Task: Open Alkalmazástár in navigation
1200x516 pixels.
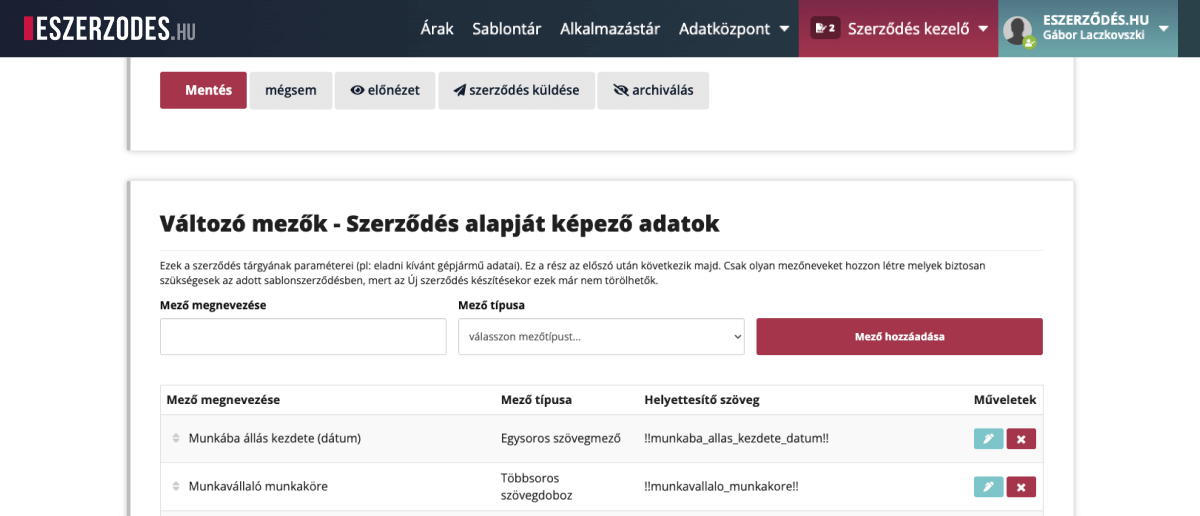Action: click(x=610, y=28)
